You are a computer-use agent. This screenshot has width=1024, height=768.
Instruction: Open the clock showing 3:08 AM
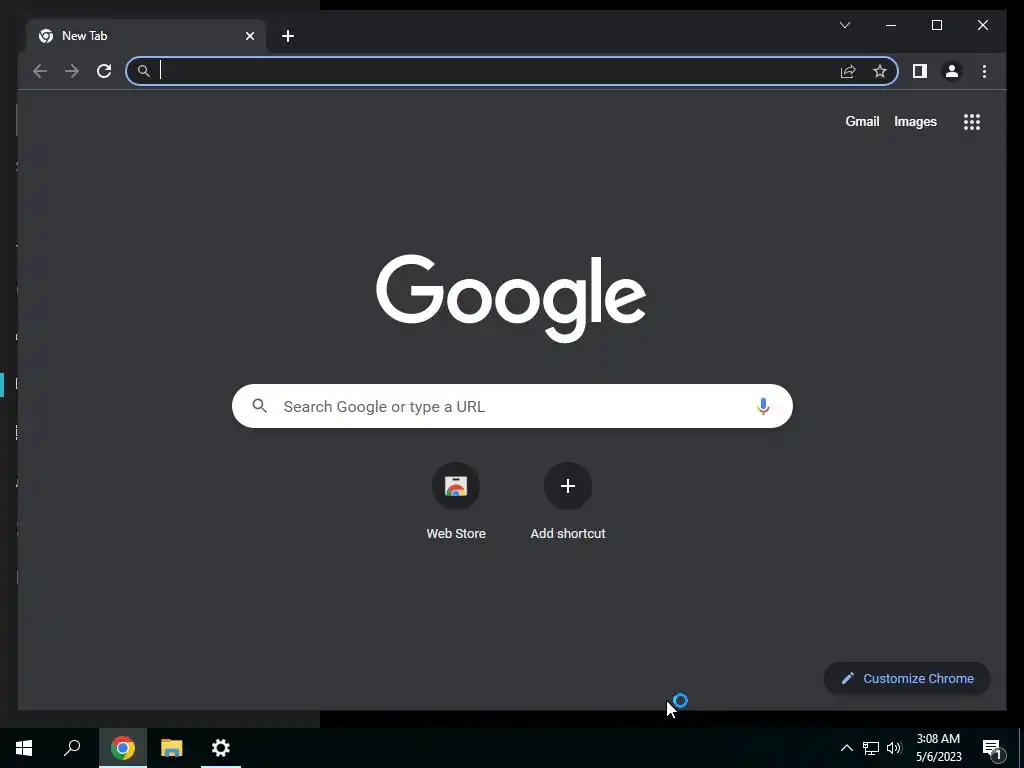pos(938,748)
